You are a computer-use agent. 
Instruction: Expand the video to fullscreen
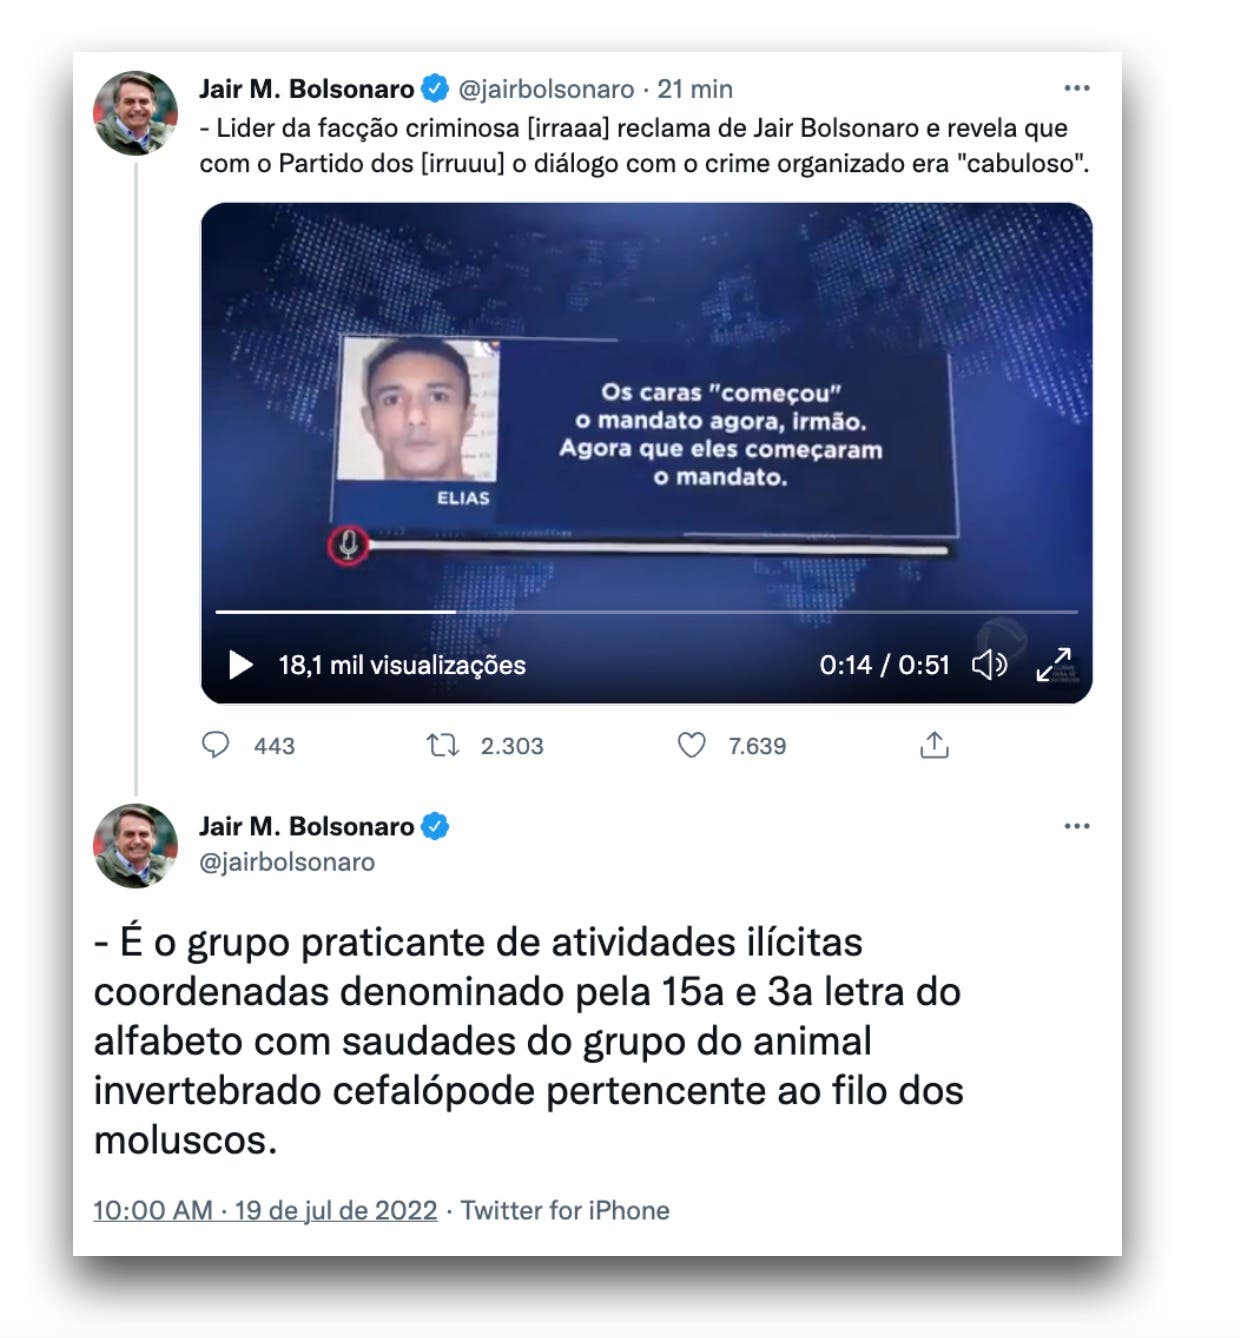coord(1054,665)
